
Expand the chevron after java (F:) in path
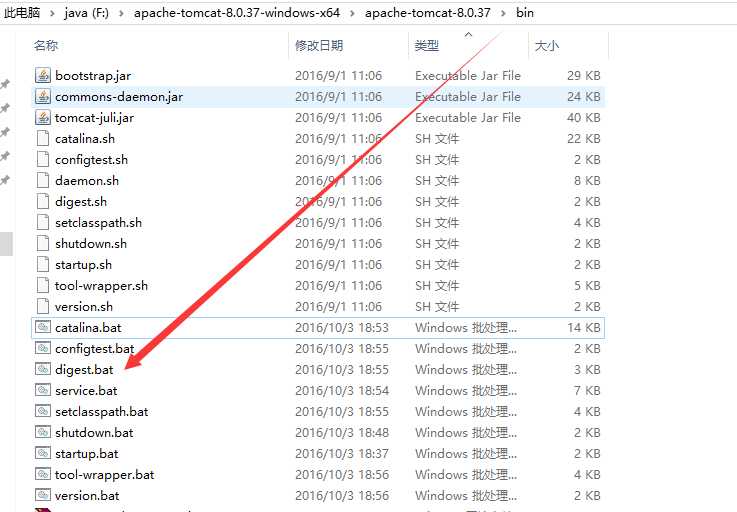tap(121, 13)
